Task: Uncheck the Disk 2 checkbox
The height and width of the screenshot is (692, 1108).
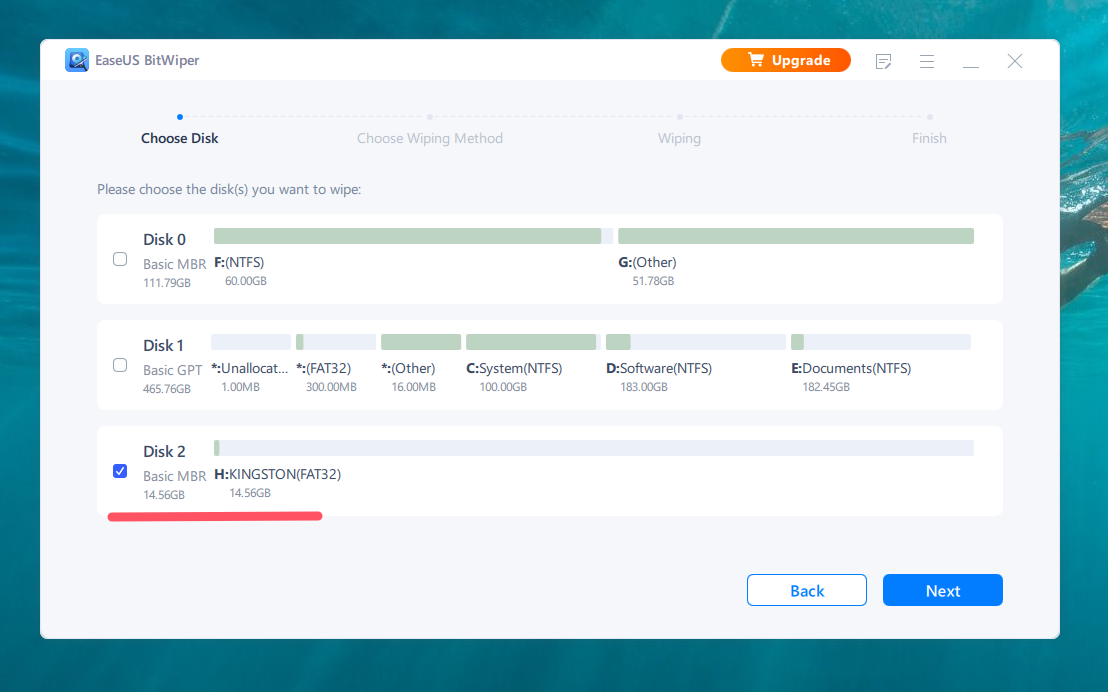Action: pos(120,471)
